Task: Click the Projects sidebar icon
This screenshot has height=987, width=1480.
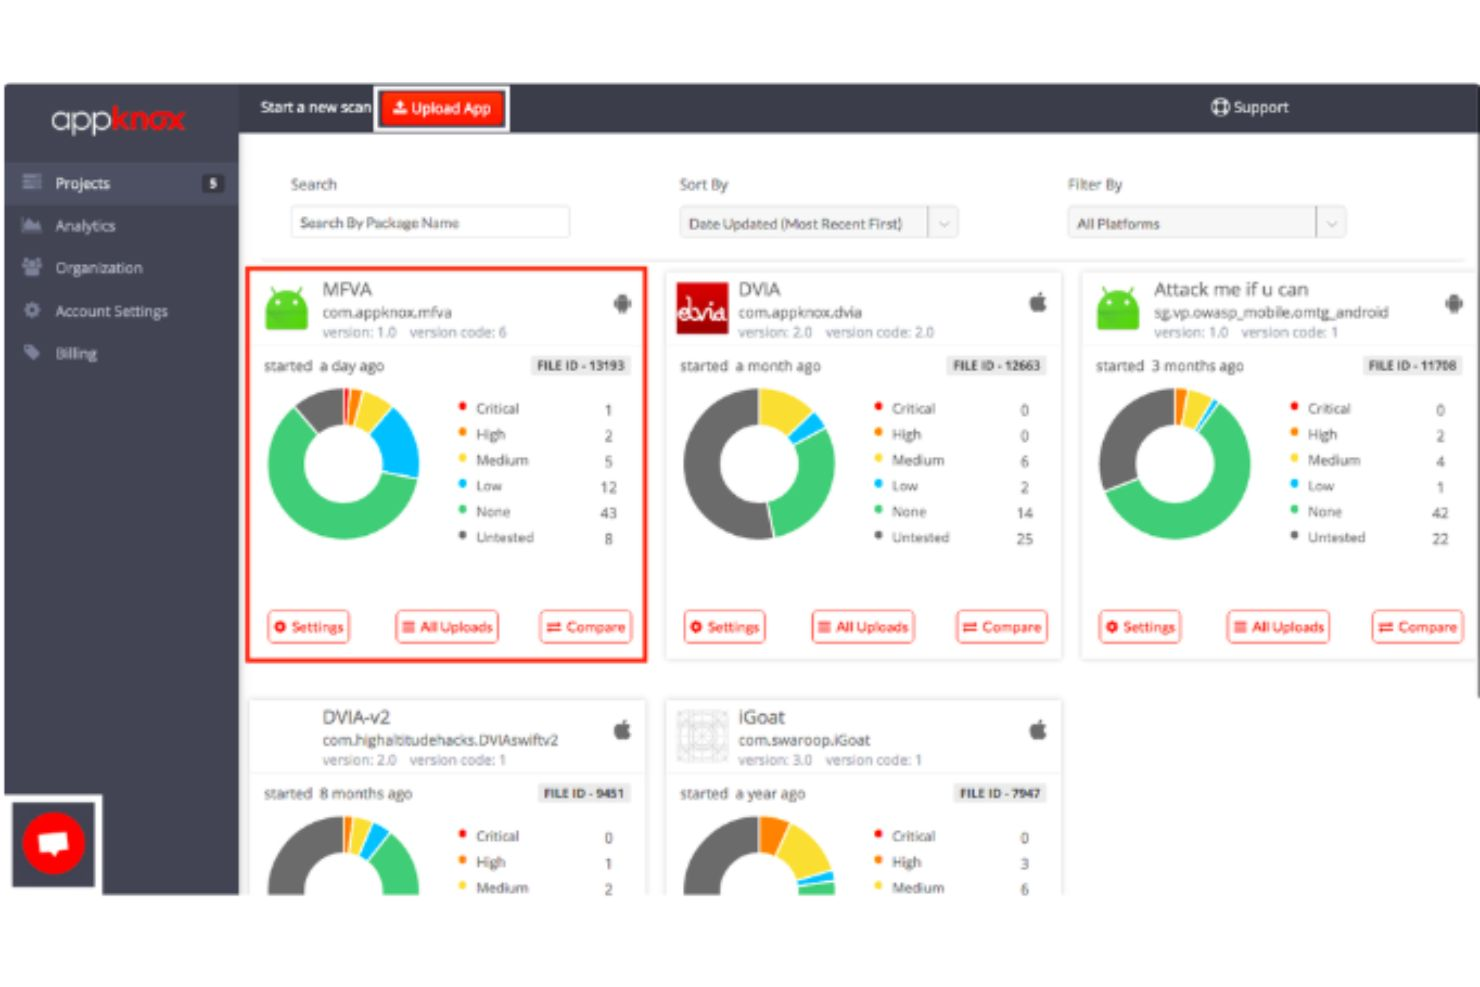Action: click(32, 182)
